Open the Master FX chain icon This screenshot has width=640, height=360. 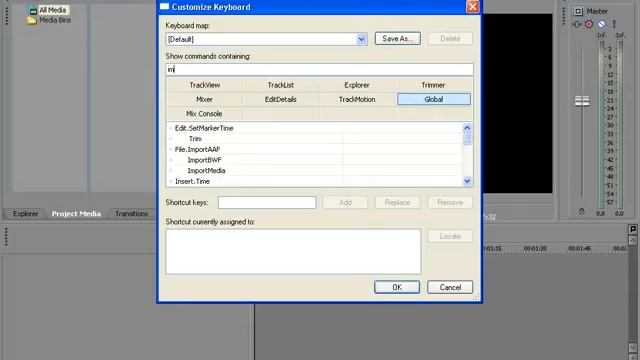(x=577, y=24)
